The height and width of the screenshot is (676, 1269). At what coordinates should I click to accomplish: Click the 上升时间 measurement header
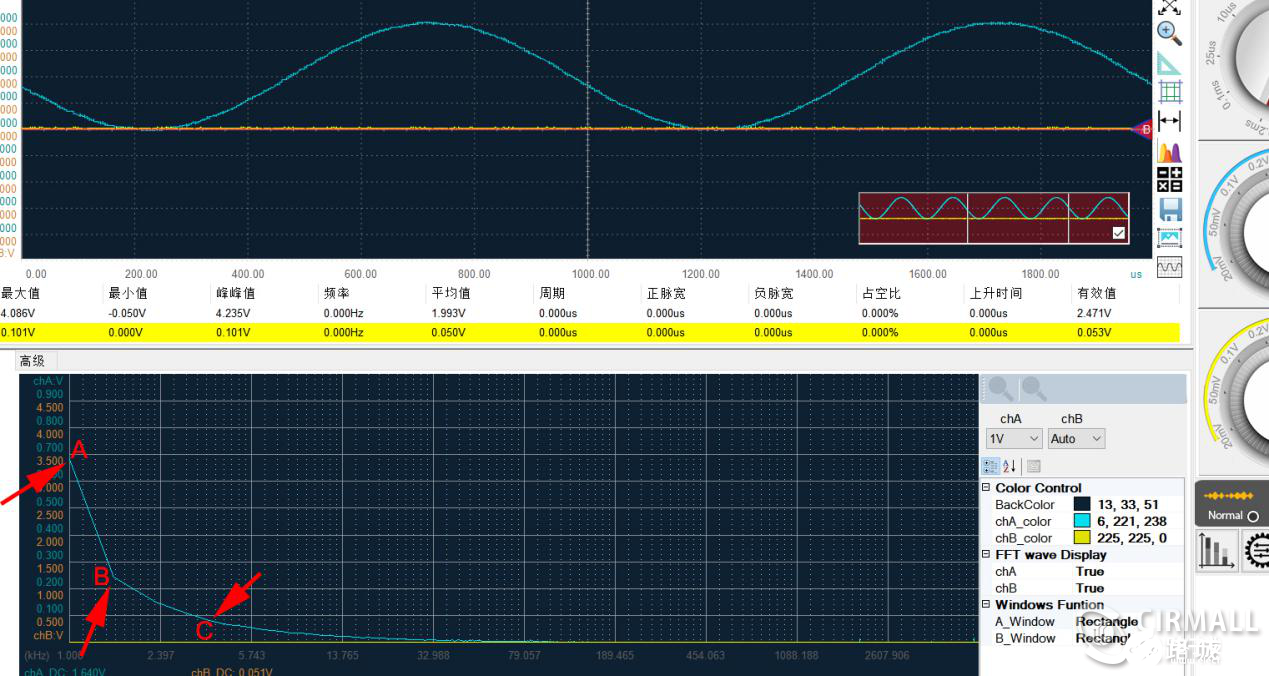click(995, 294)
